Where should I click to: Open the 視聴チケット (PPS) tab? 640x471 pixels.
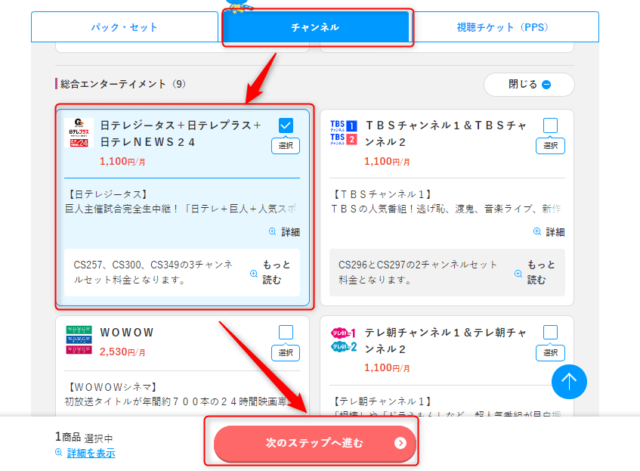click(x=503, y=27)
